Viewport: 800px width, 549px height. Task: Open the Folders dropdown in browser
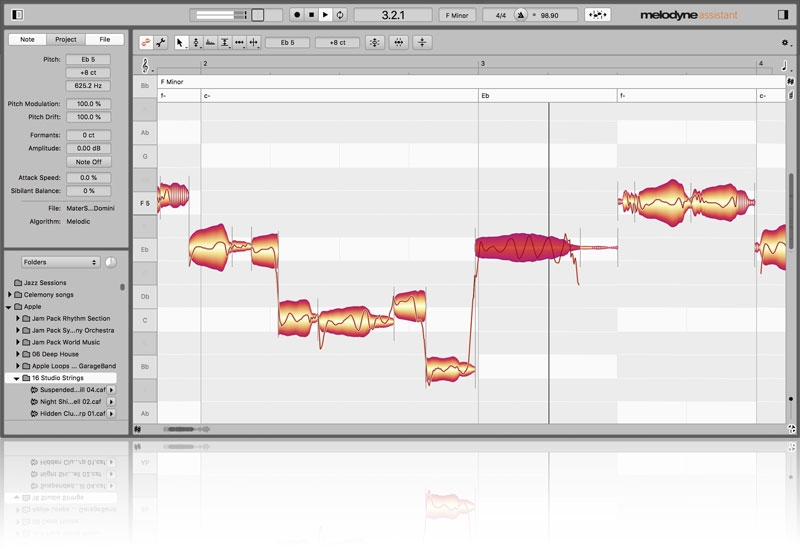(x=60, y=262)
